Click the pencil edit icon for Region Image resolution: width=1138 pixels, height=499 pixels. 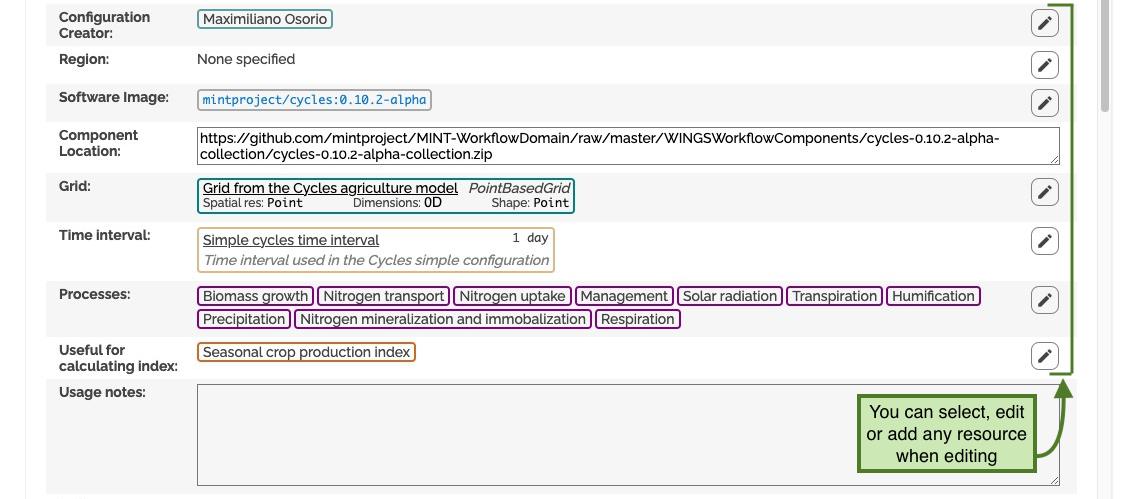click(x=1044, y=65)
